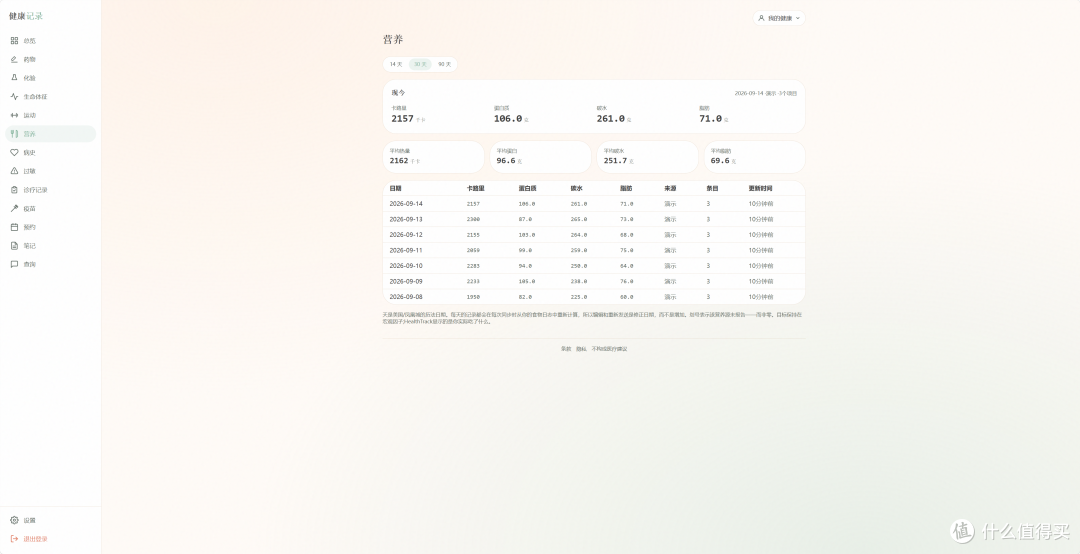The width and height of the screenshot is (1080, 554).
Task: Open the medications pencil icon in the sidebar
Action: click(14, 59)
